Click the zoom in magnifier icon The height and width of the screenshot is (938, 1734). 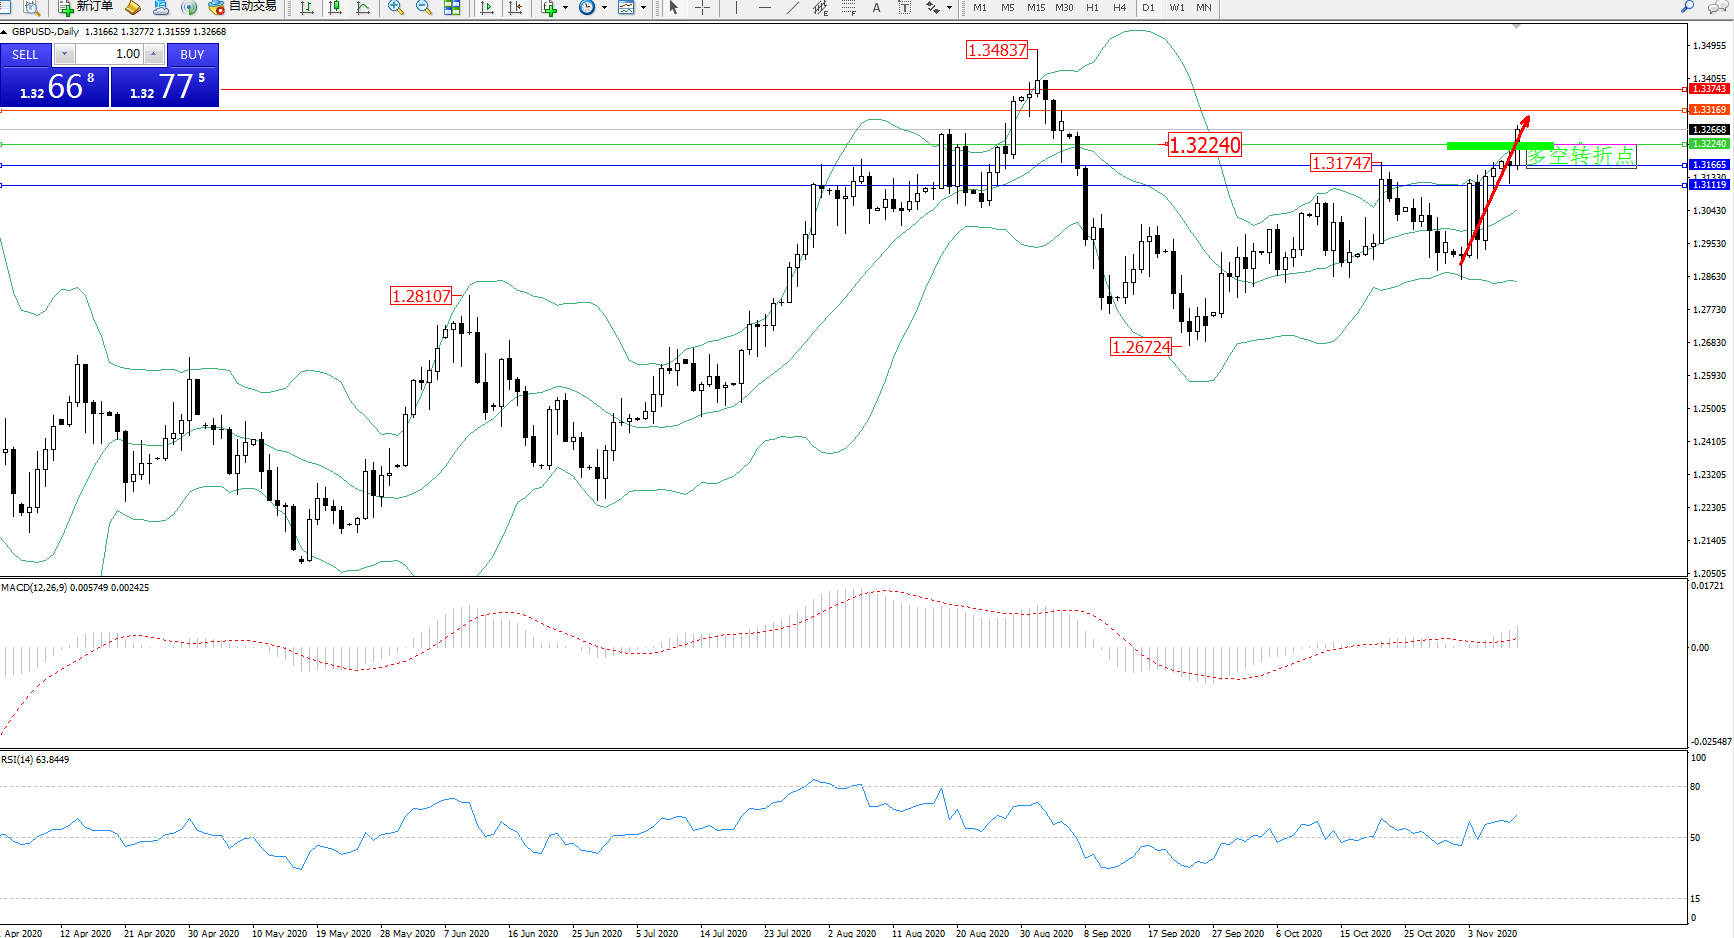point(396,8)
